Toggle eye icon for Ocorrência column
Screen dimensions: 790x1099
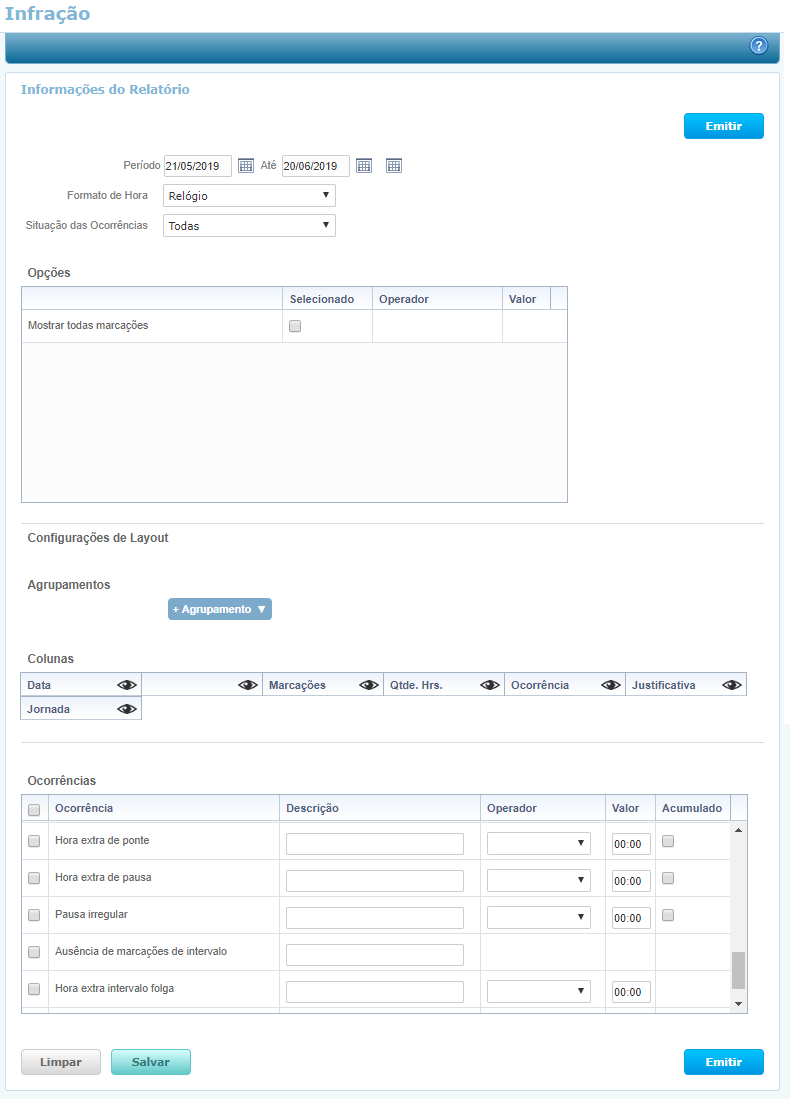tap(610, 685)
